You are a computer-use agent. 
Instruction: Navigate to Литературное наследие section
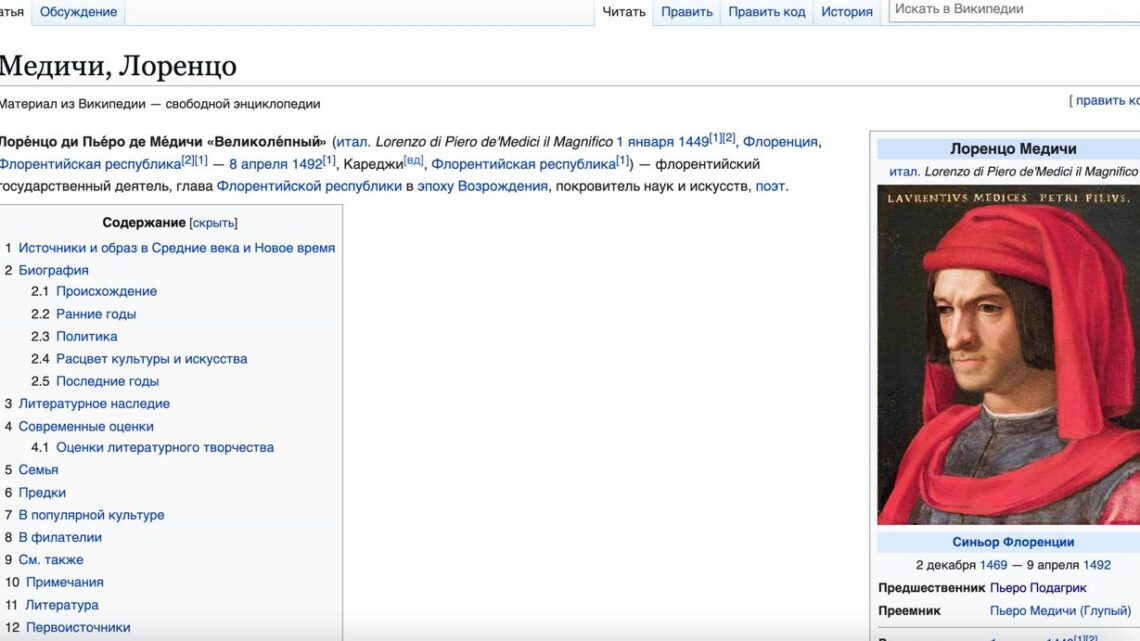(94, 404)
